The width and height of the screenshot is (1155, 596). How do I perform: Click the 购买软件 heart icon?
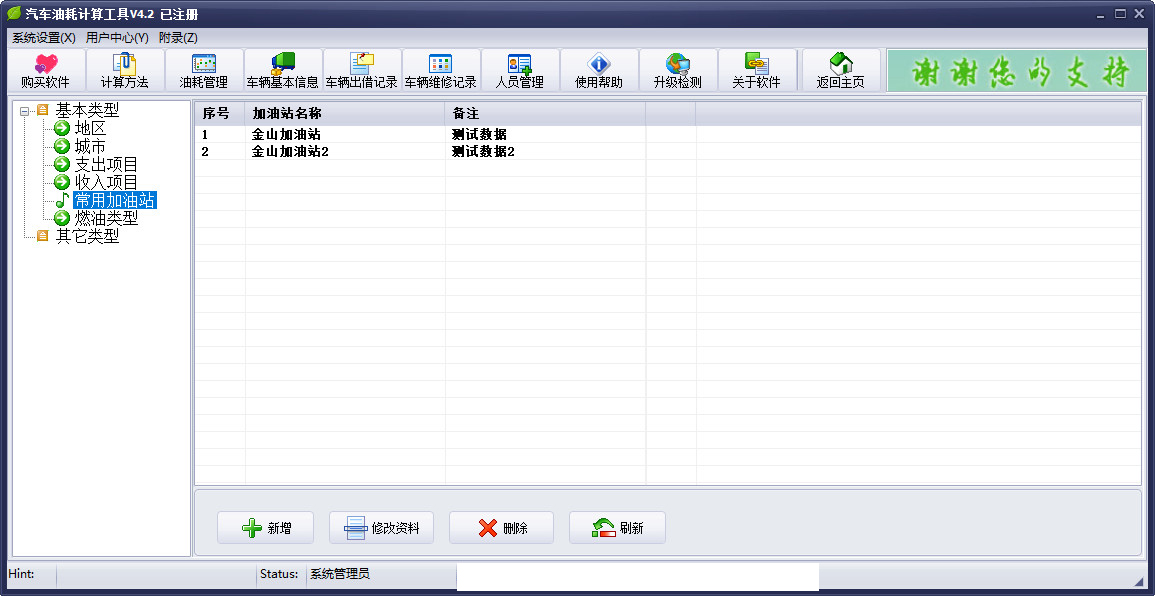tap(46, 64)
